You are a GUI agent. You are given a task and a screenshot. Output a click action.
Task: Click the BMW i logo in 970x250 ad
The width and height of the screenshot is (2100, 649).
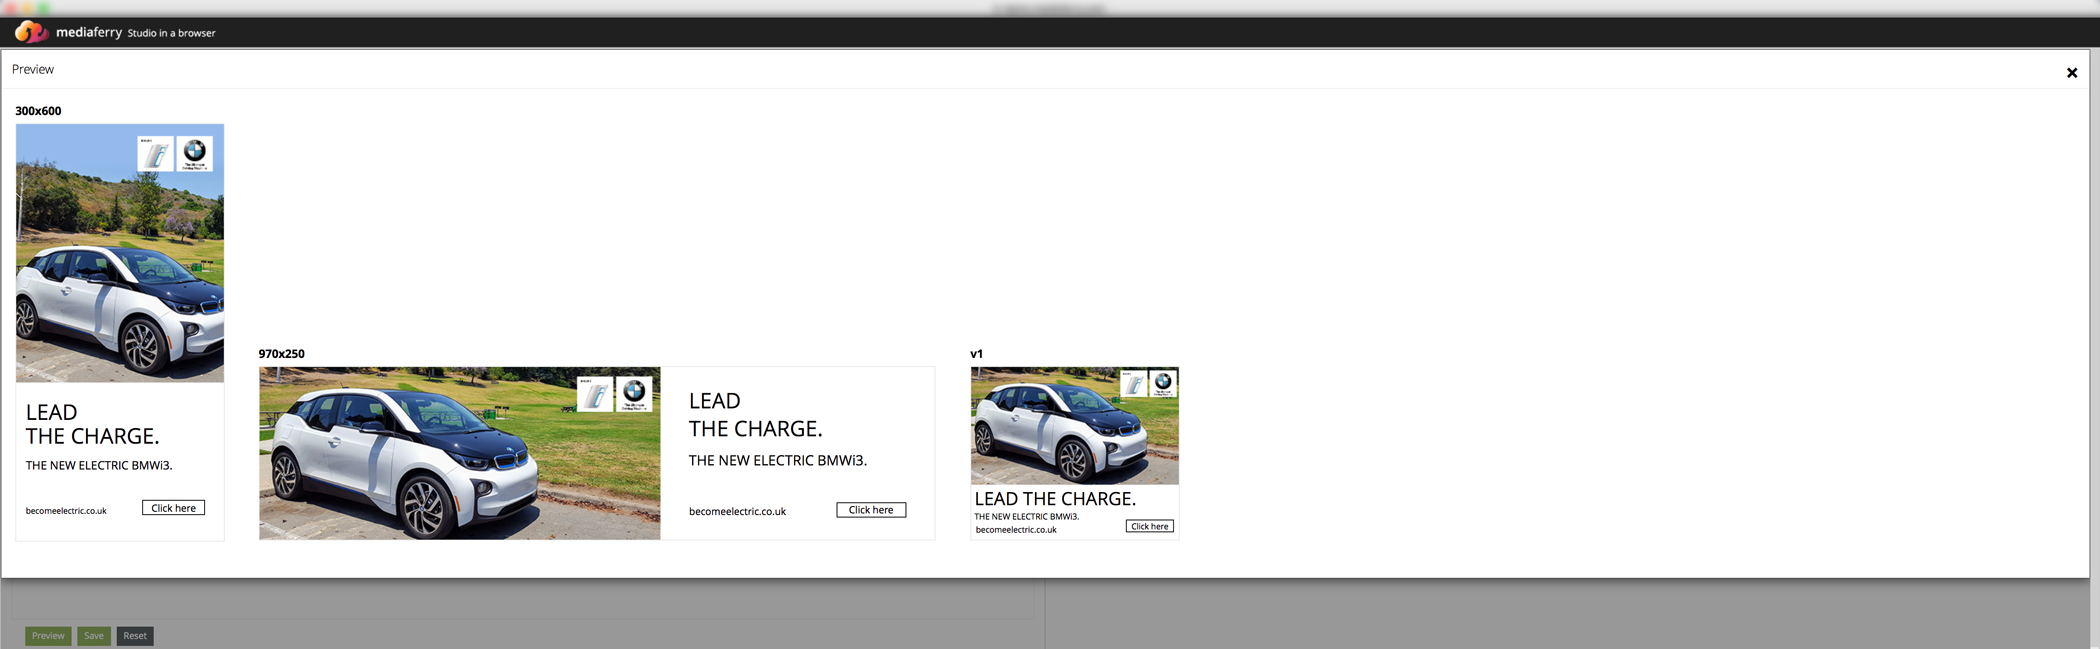coord(595,394)
